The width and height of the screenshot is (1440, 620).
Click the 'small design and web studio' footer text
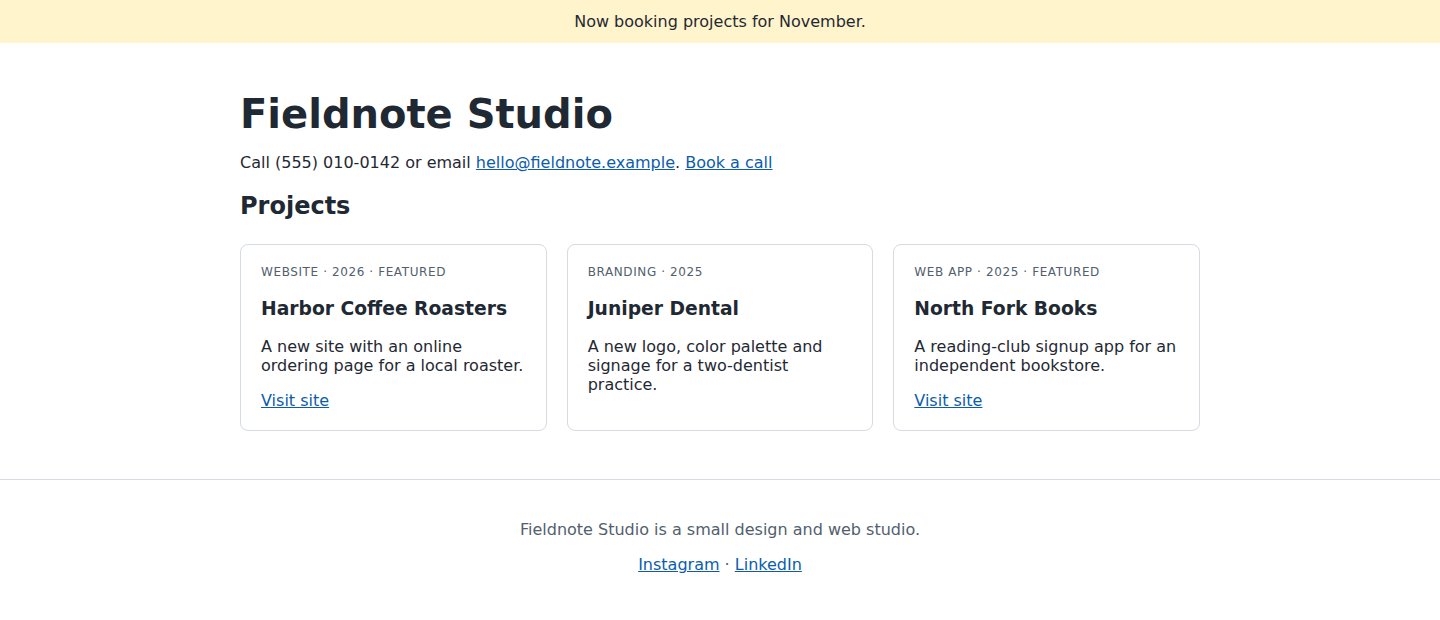(x=720, y=529)
